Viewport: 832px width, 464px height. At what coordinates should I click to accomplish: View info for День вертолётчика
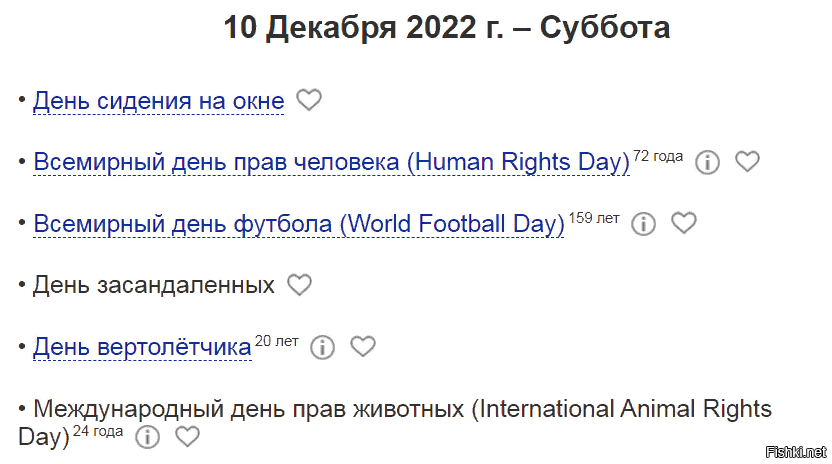[322, 347]
